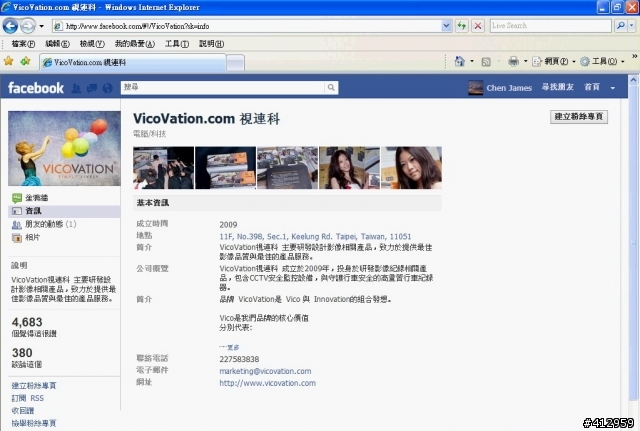This screenshot has height=431, width=640.
Task: Open the 工具(O) tools command menu
Action: 602,61
